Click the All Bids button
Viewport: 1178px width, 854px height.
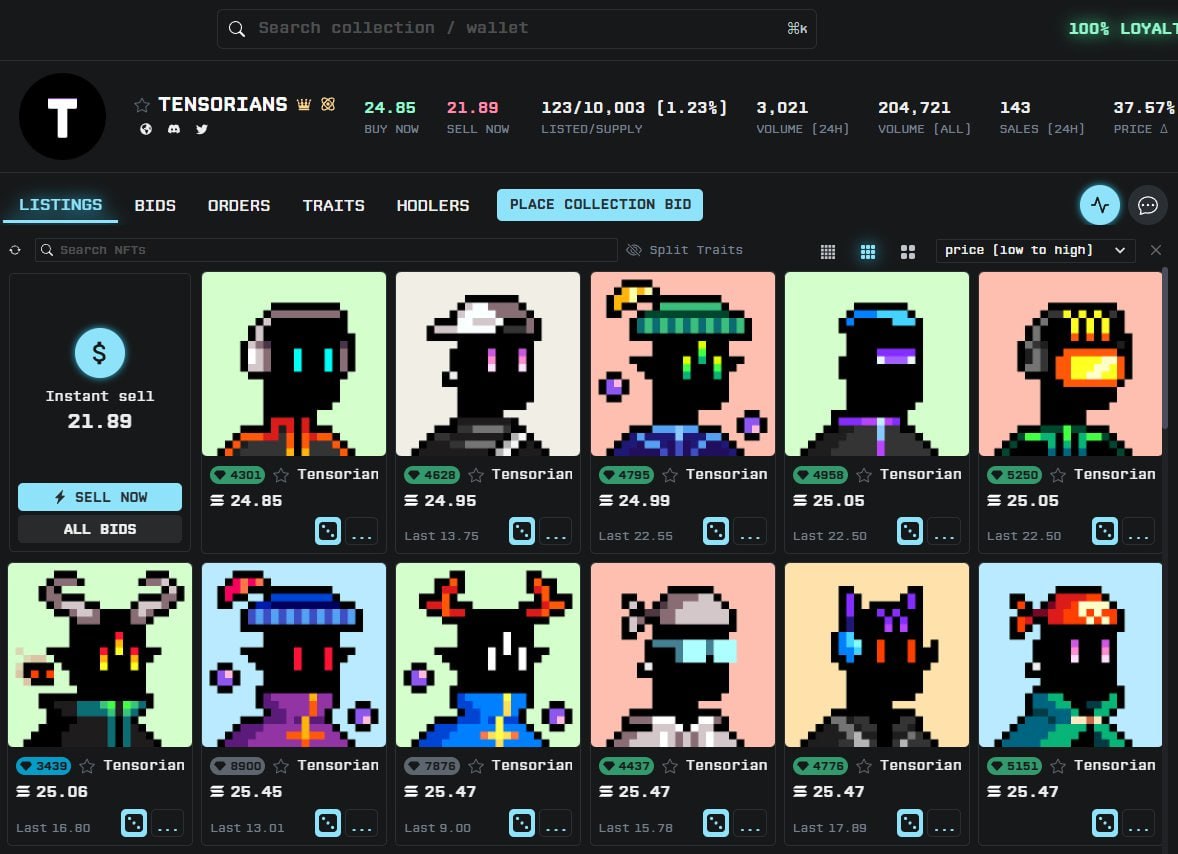click(100, 529)
